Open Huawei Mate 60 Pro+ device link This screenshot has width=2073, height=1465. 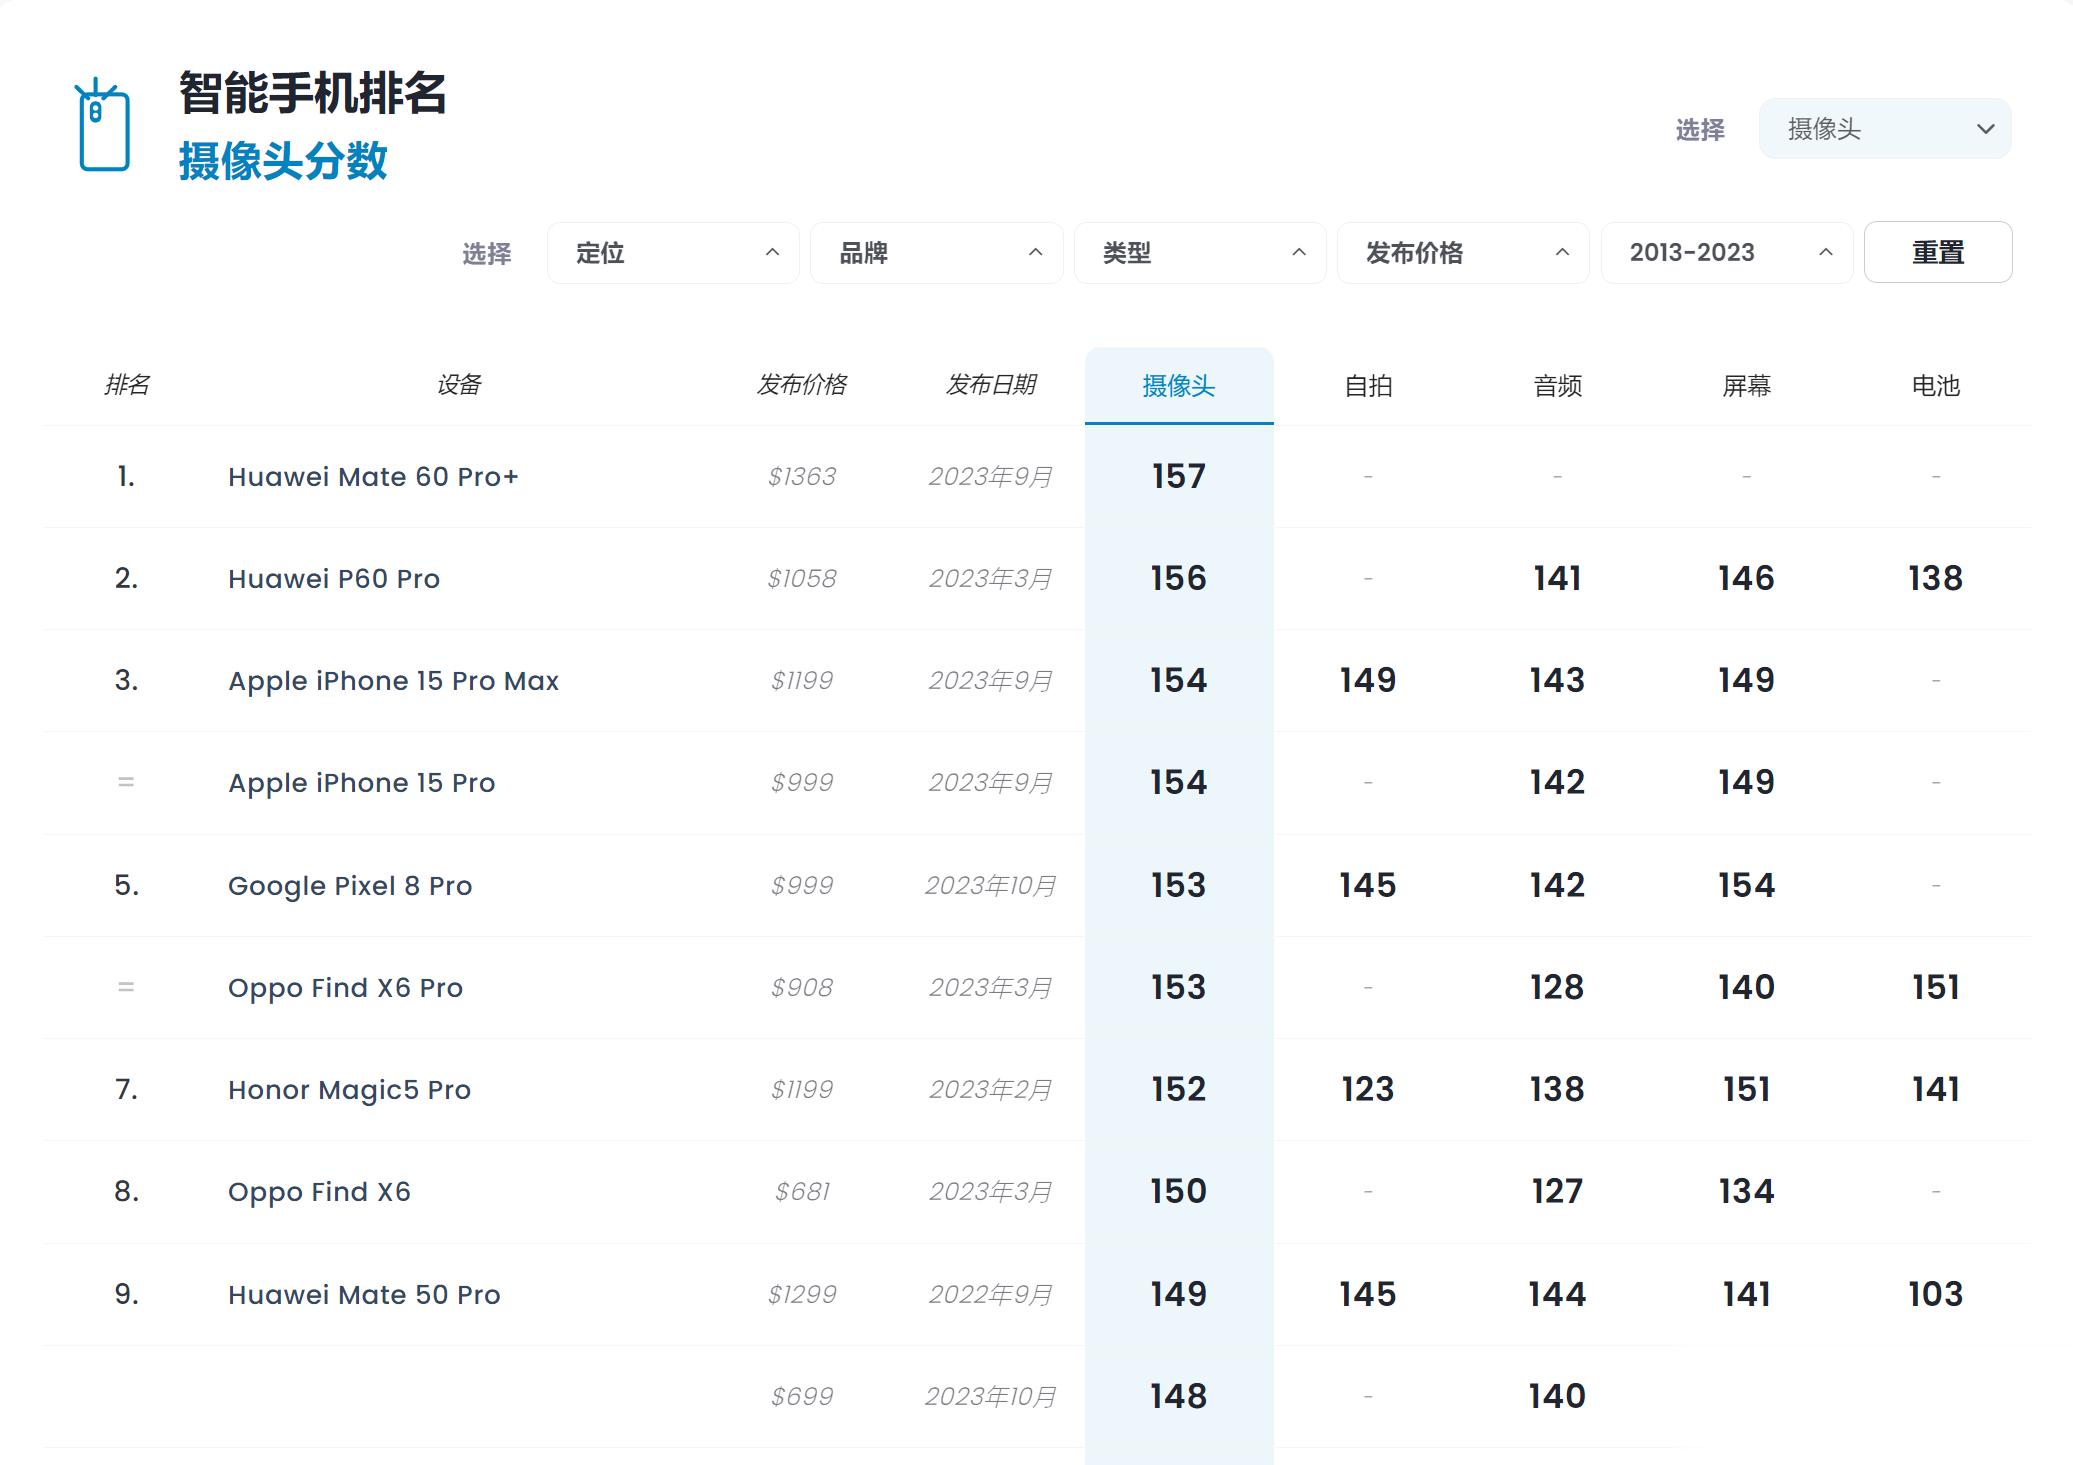tap(373, 477)
